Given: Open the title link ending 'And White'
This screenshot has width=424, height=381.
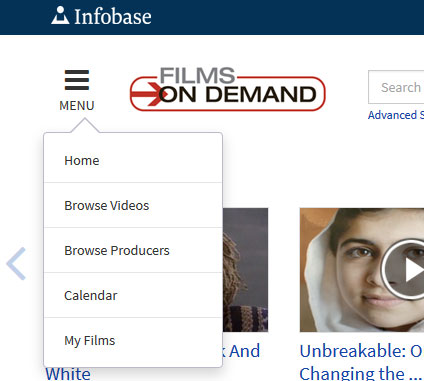Looking at the screenshot, I should click(x=153, y=362).
